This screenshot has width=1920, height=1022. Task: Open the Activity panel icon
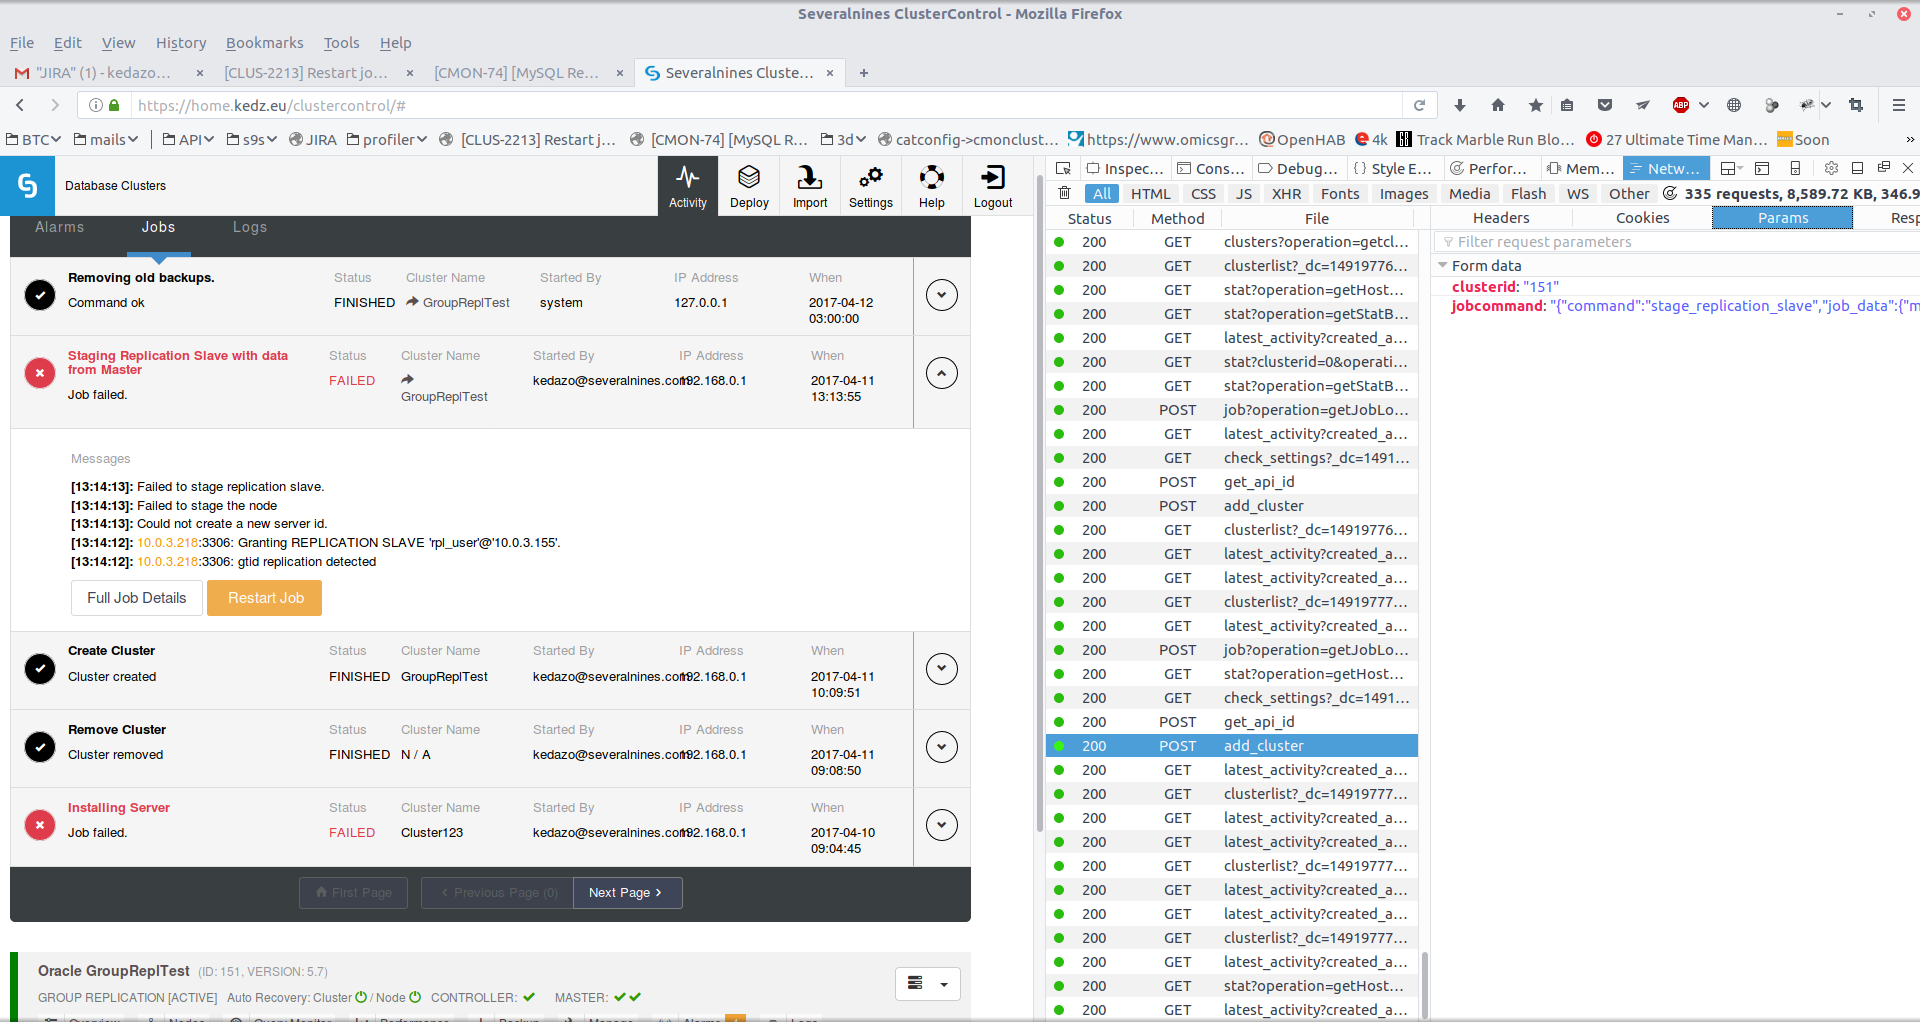[x=687, y=186]
